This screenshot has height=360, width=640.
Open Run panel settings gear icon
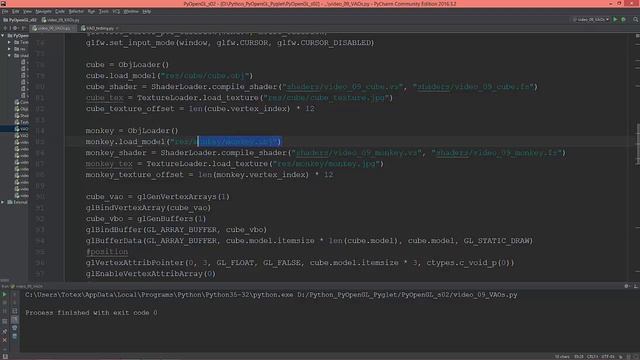tap(627, 286)
